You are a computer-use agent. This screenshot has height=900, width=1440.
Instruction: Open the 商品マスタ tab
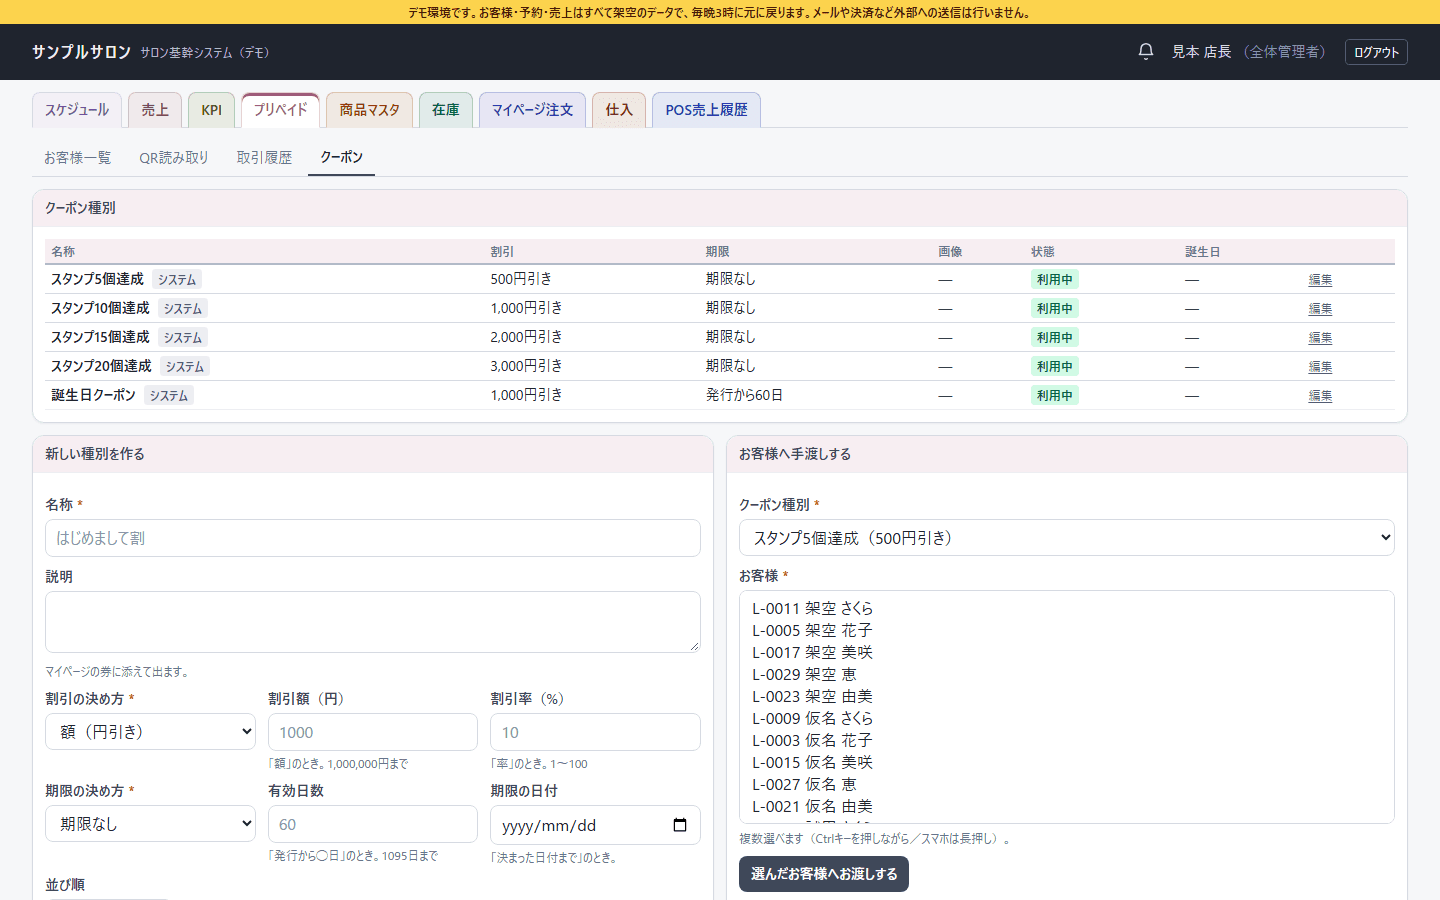click(369, 110)
